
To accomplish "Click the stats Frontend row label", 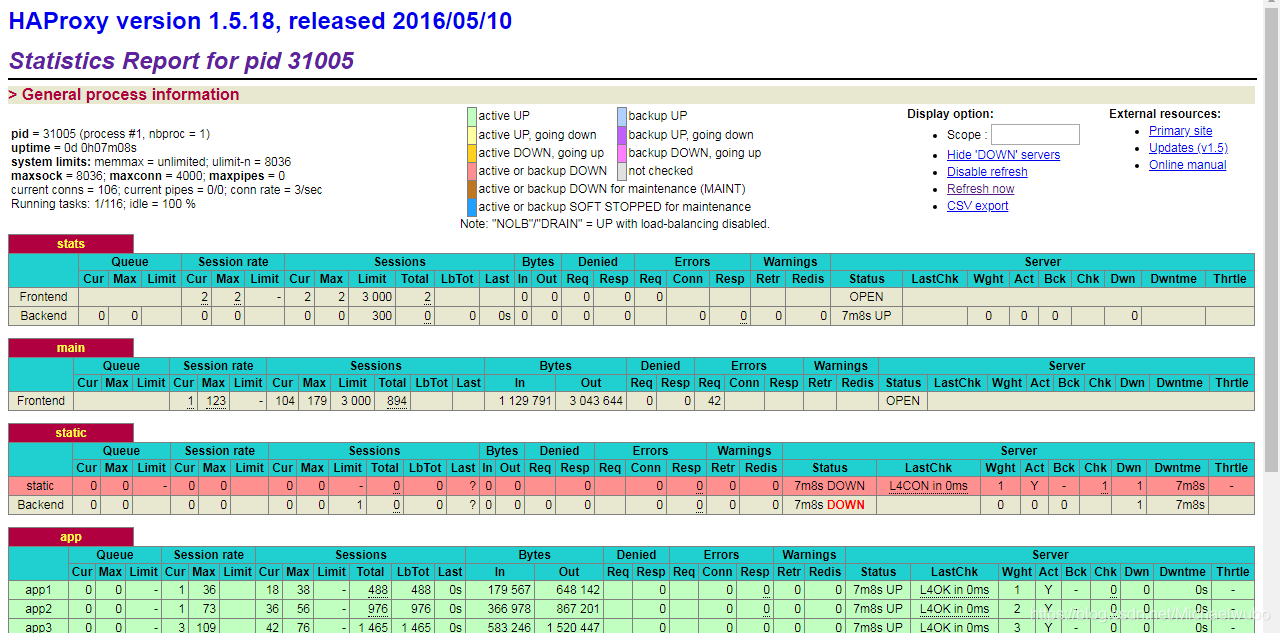I will (43, 297).
